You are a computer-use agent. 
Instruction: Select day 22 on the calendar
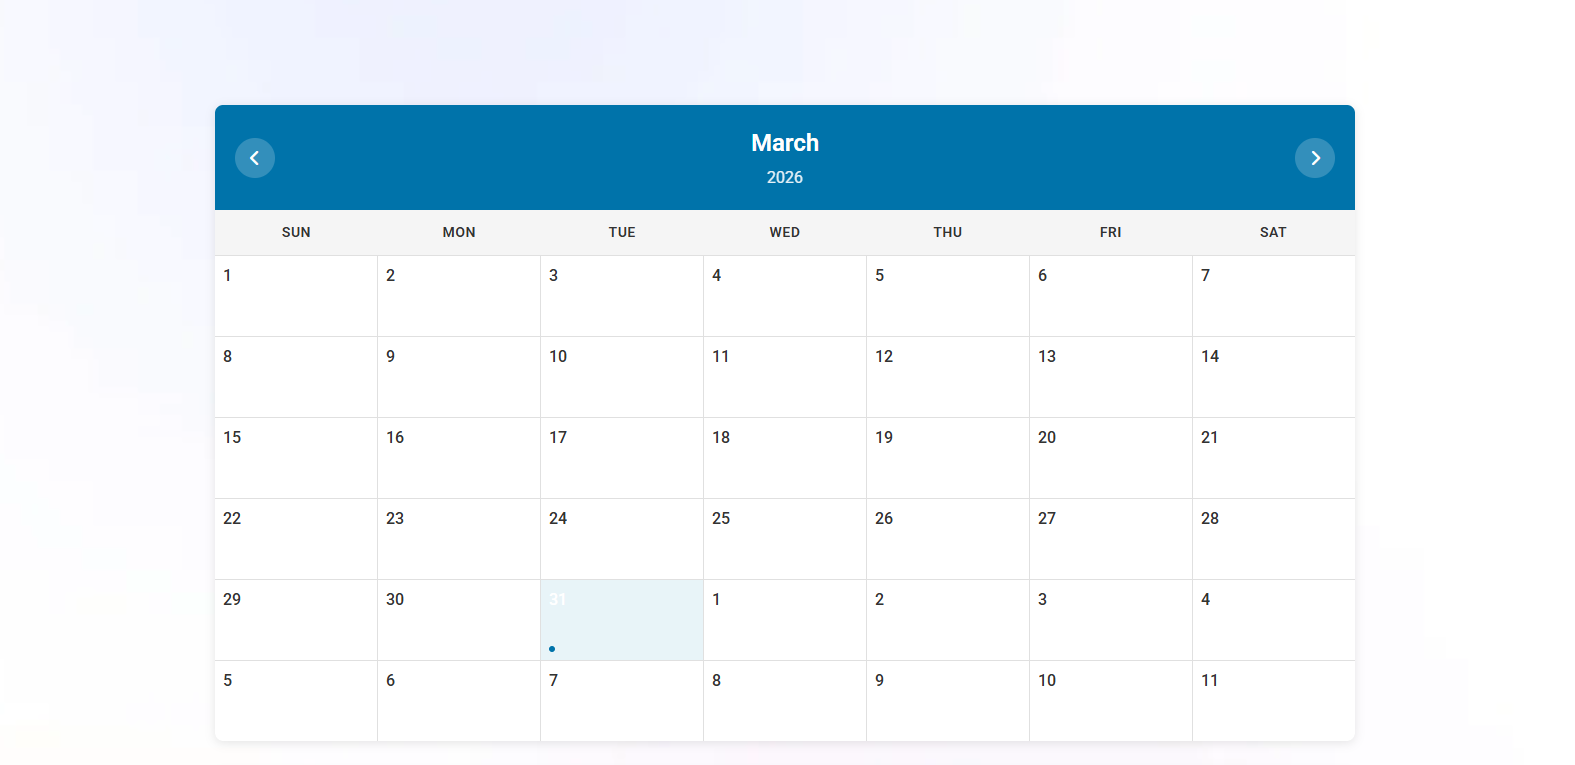pyautogui.click(x=296, y=539)
